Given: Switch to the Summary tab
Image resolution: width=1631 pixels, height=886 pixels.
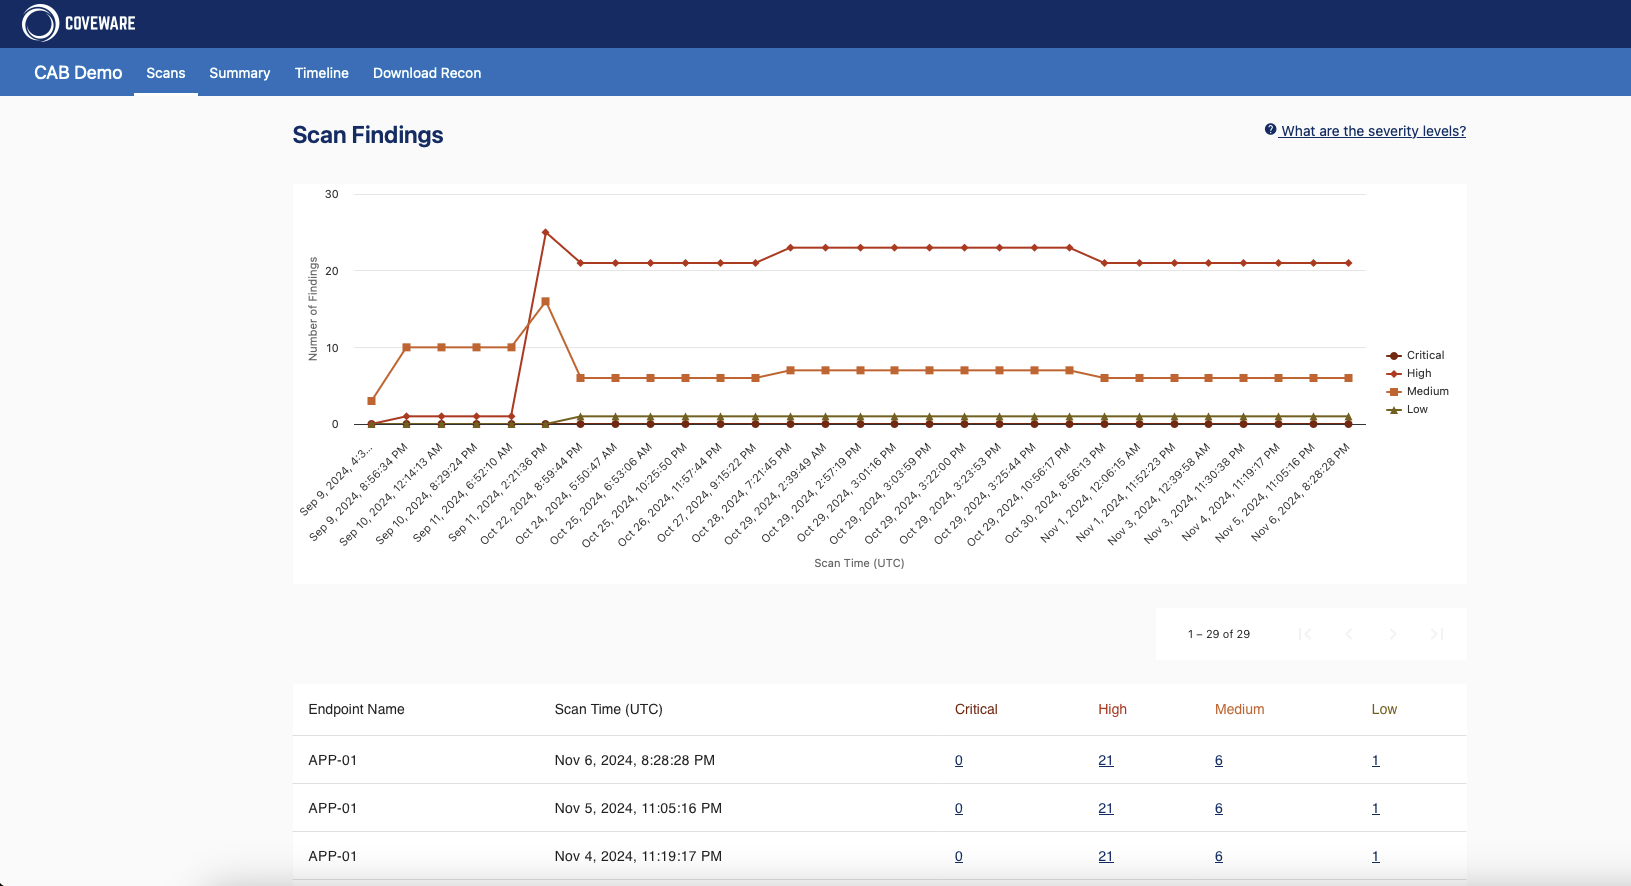Looking at the screenshot, I should pyautogui.click(x=240, y=73).
